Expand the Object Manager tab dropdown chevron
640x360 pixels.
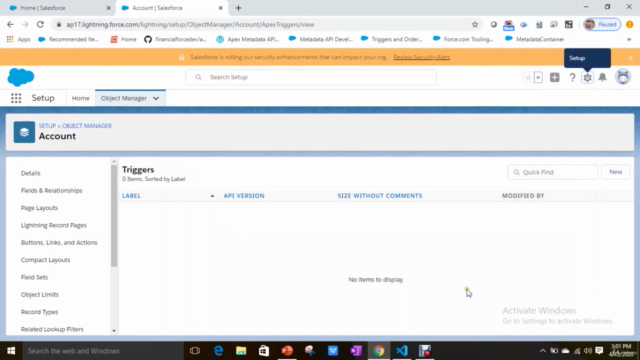(156, 98)
